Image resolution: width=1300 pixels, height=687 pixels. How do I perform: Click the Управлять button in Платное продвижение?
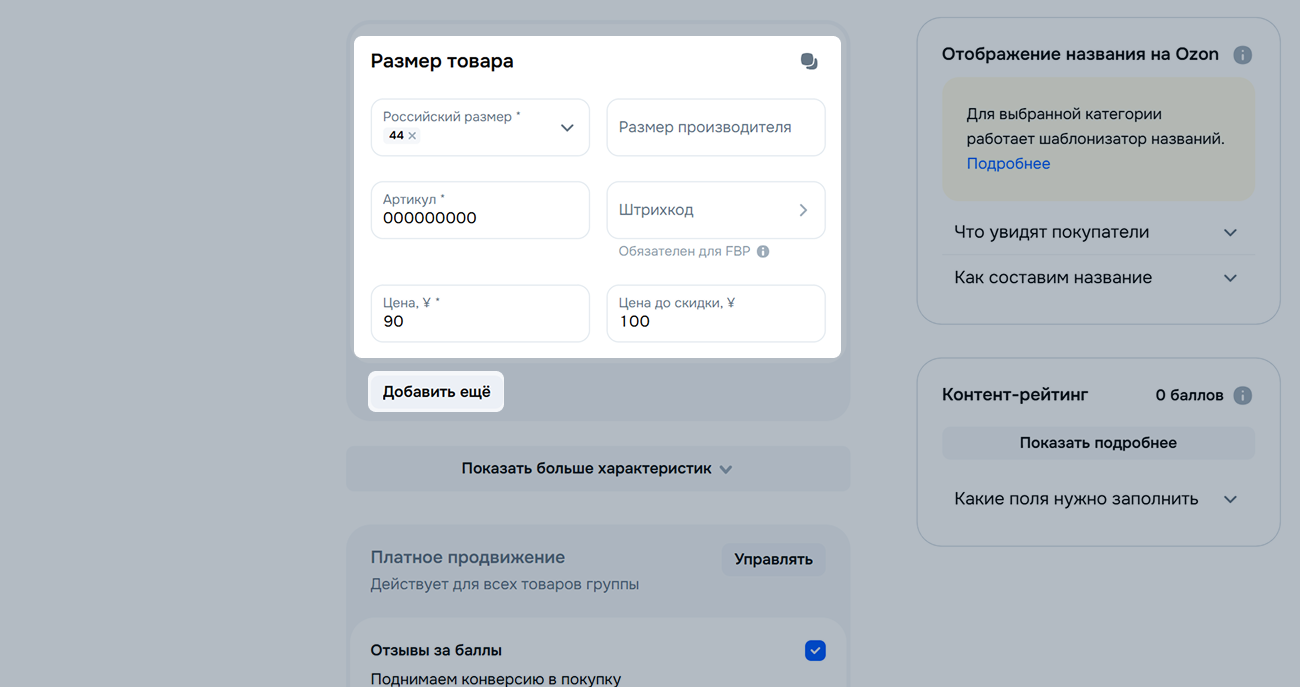773,559
